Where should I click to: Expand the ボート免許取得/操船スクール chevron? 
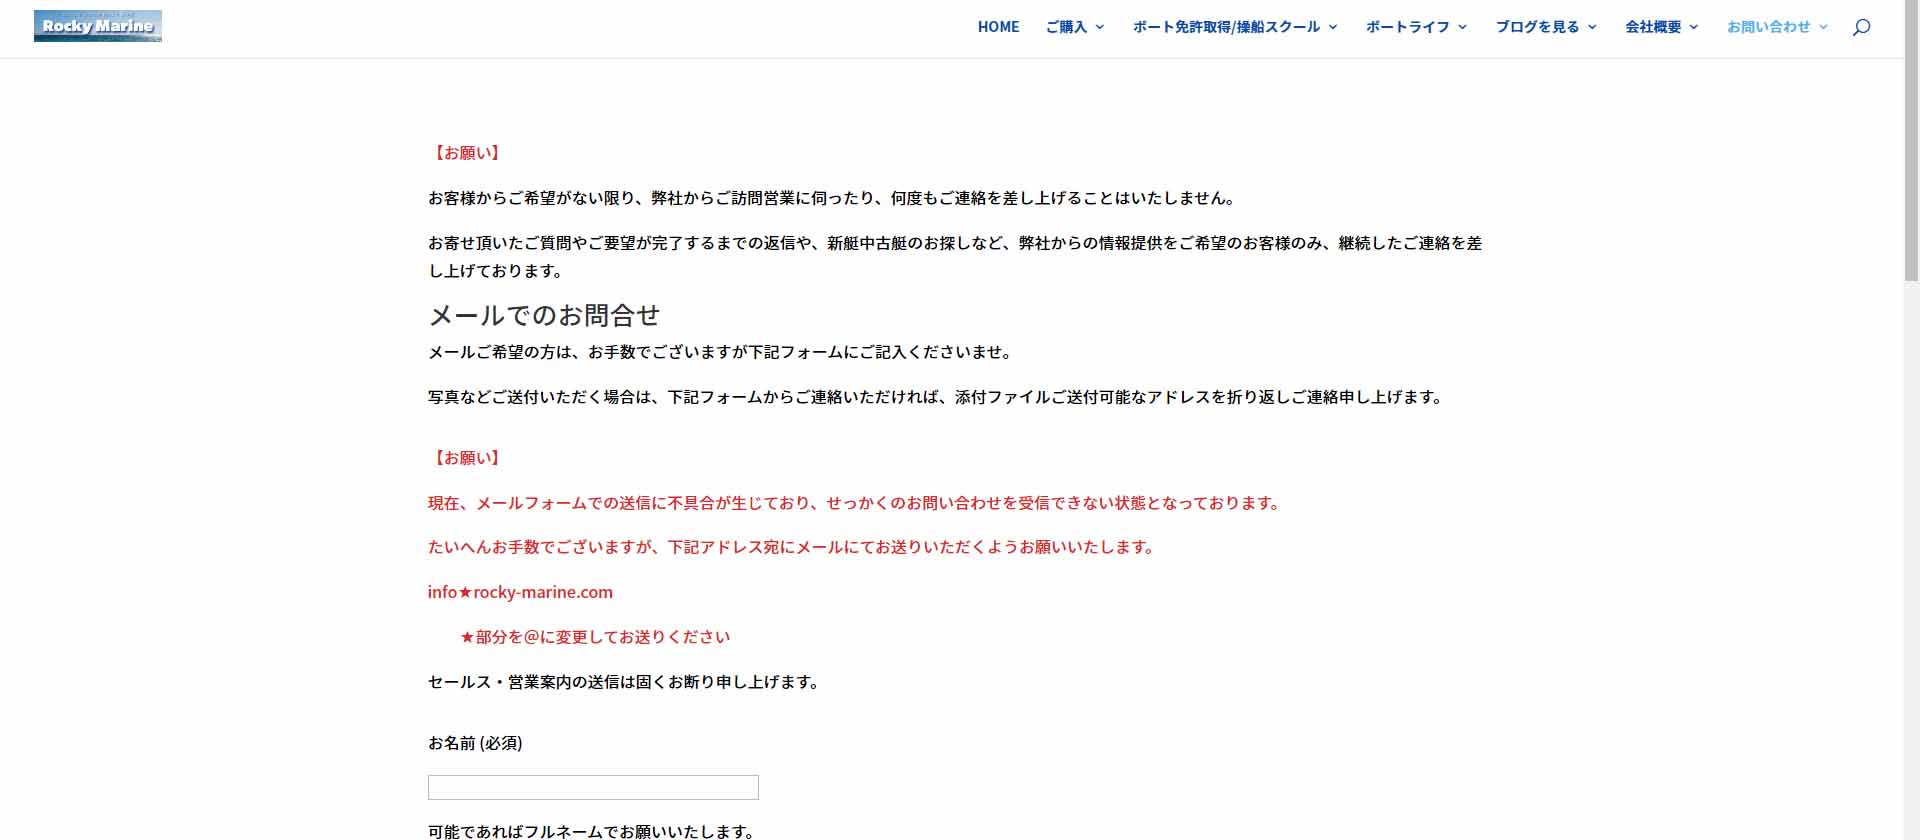coord(1333,27)
